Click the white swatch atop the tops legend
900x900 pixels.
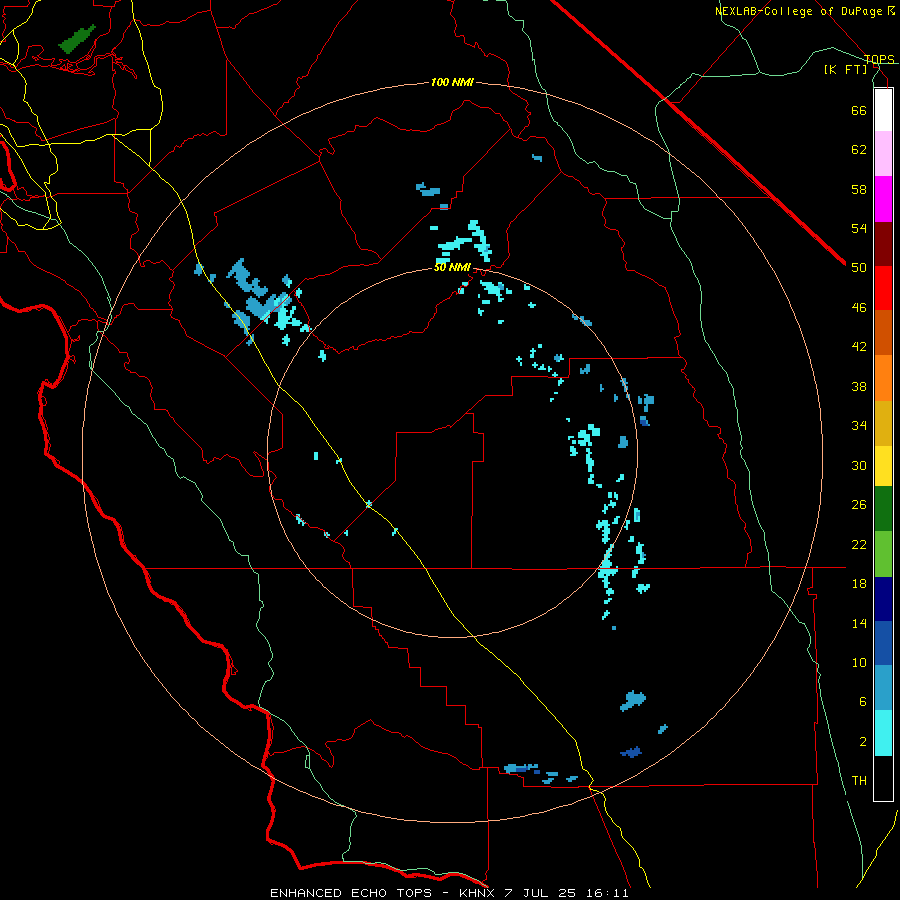click(x=883, y=110)
